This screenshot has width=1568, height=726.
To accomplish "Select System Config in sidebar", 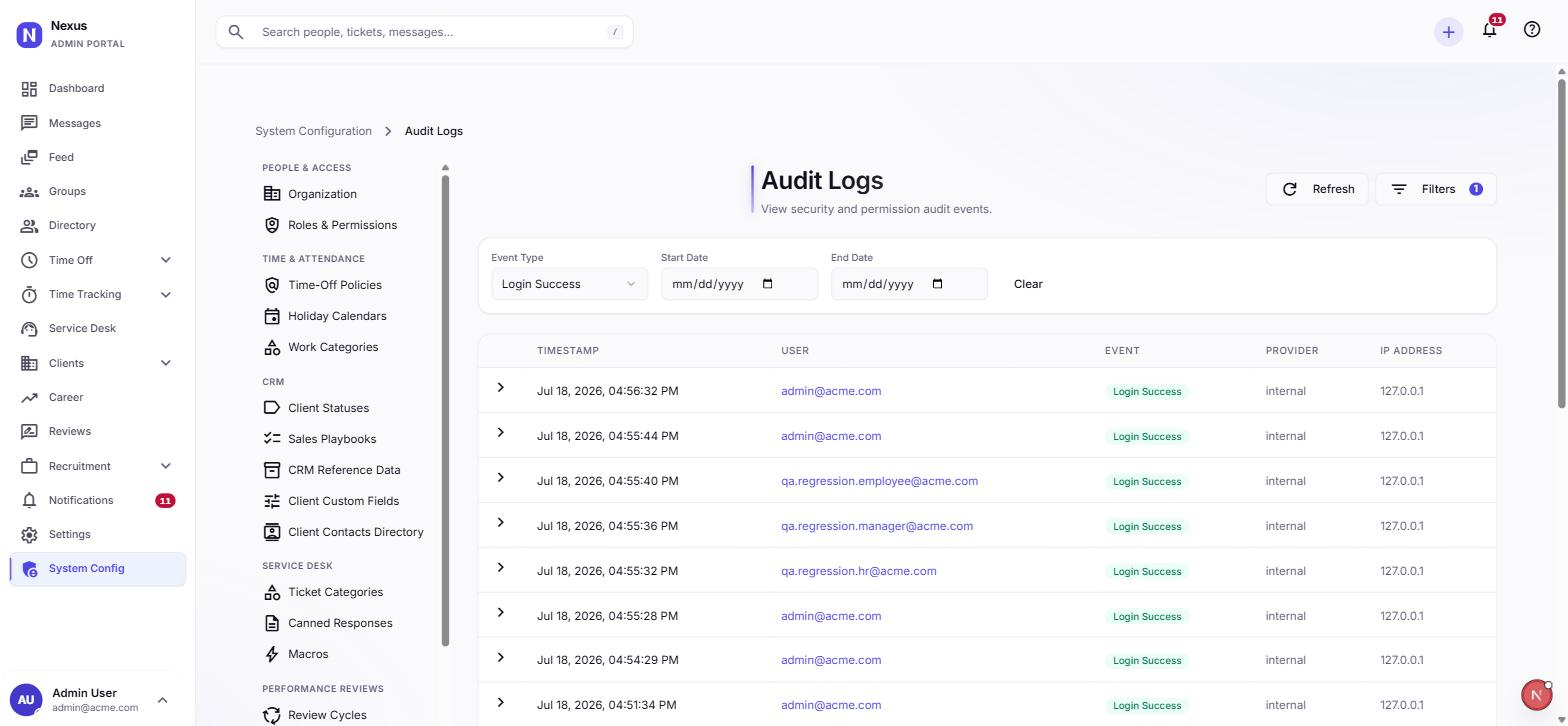I will pyautogui.click(x=97, y=569).
